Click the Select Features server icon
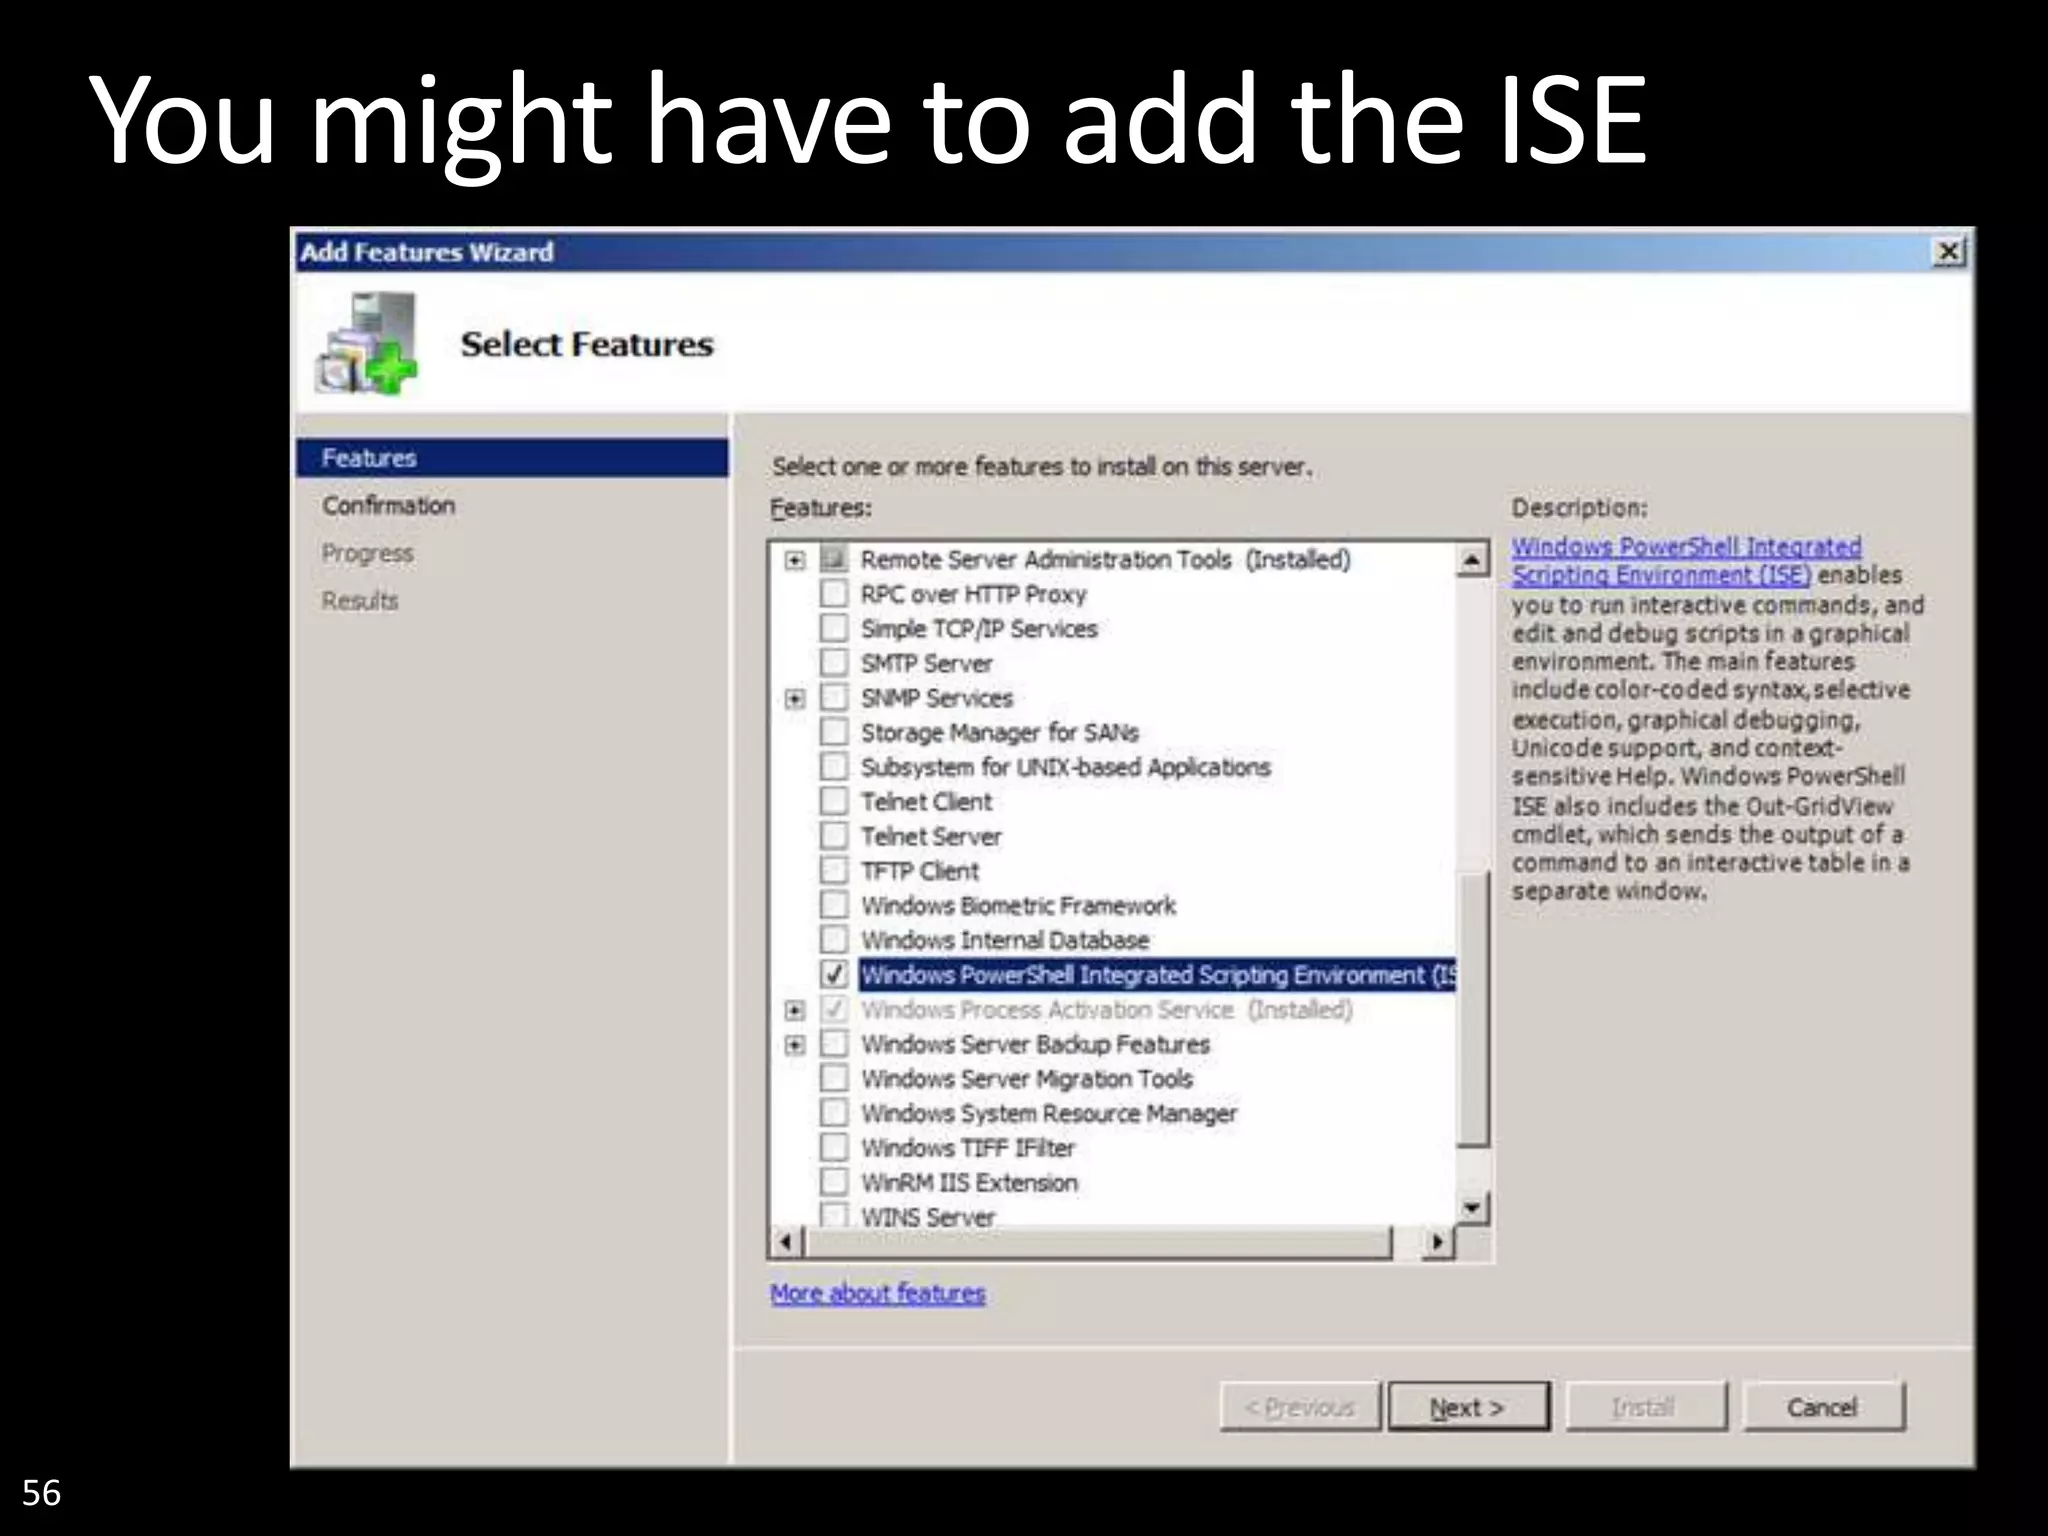 coord(366,343)
